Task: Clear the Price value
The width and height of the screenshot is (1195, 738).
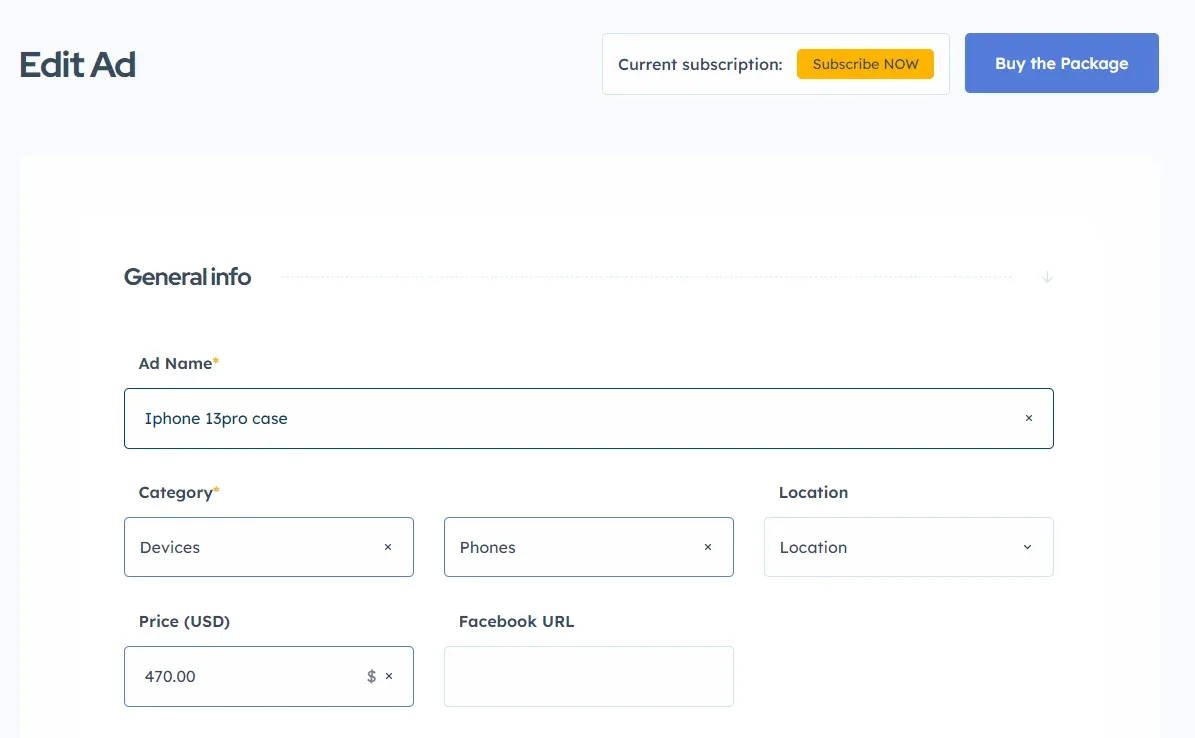Action: point(389,676)
